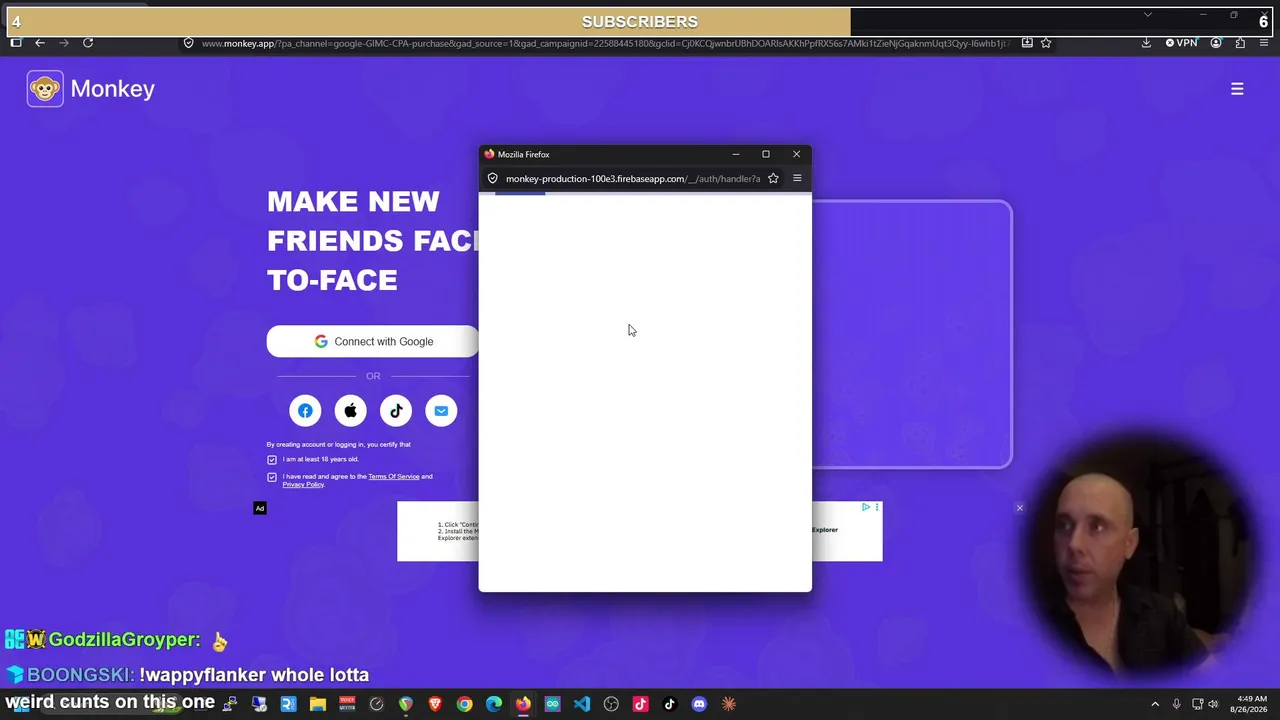
Task: Open Discord from the taskbar
Action: [x=699, y=704]
